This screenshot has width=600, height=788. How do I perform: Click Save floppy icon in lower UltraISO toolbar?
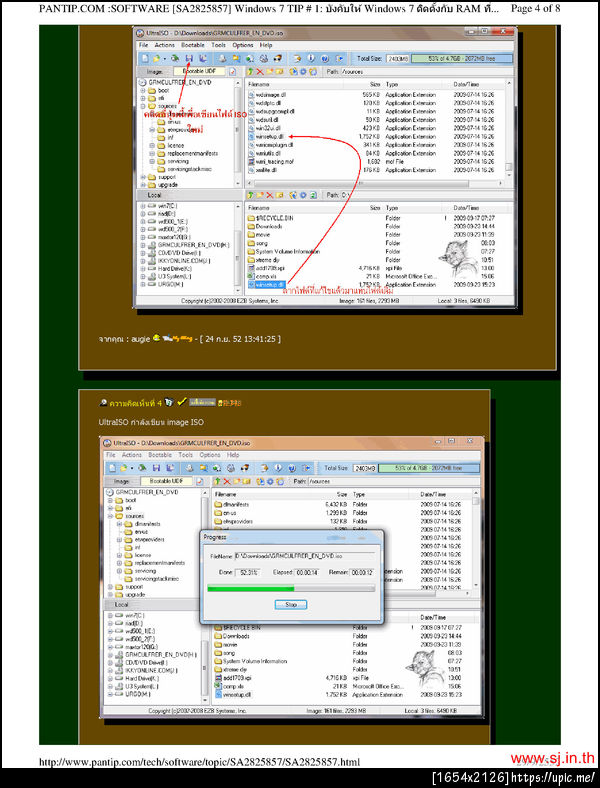[x=156, y=468]
